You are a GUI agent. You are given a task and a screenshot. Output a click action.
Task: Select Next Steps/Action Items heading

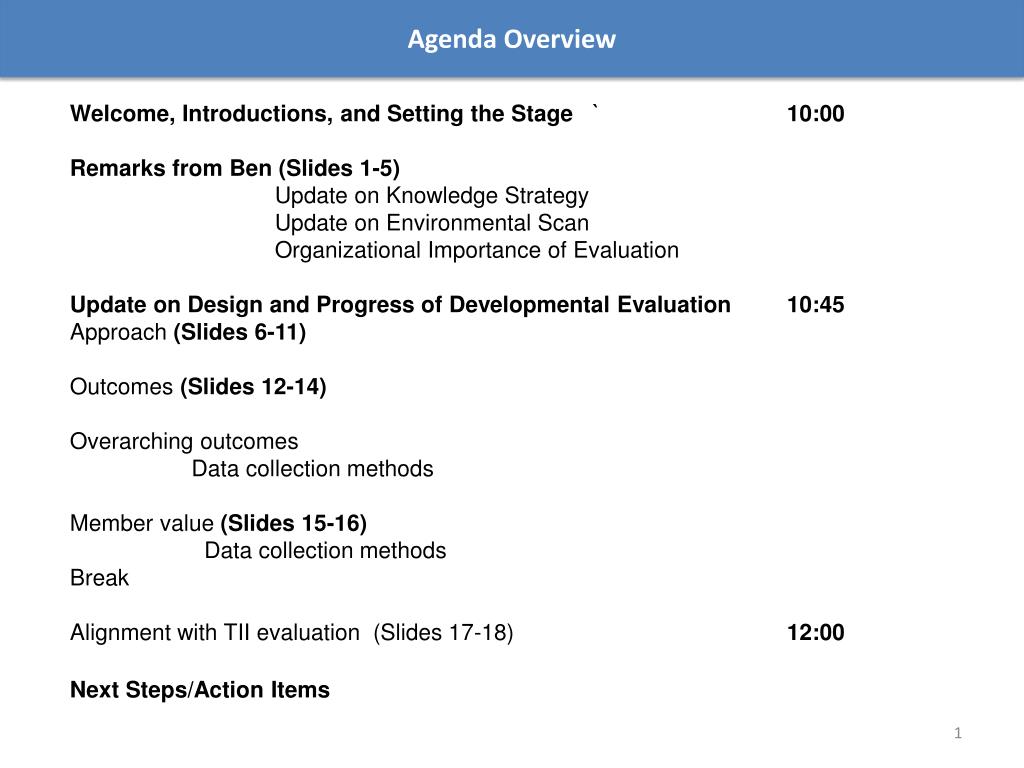[x=200, y=690]
